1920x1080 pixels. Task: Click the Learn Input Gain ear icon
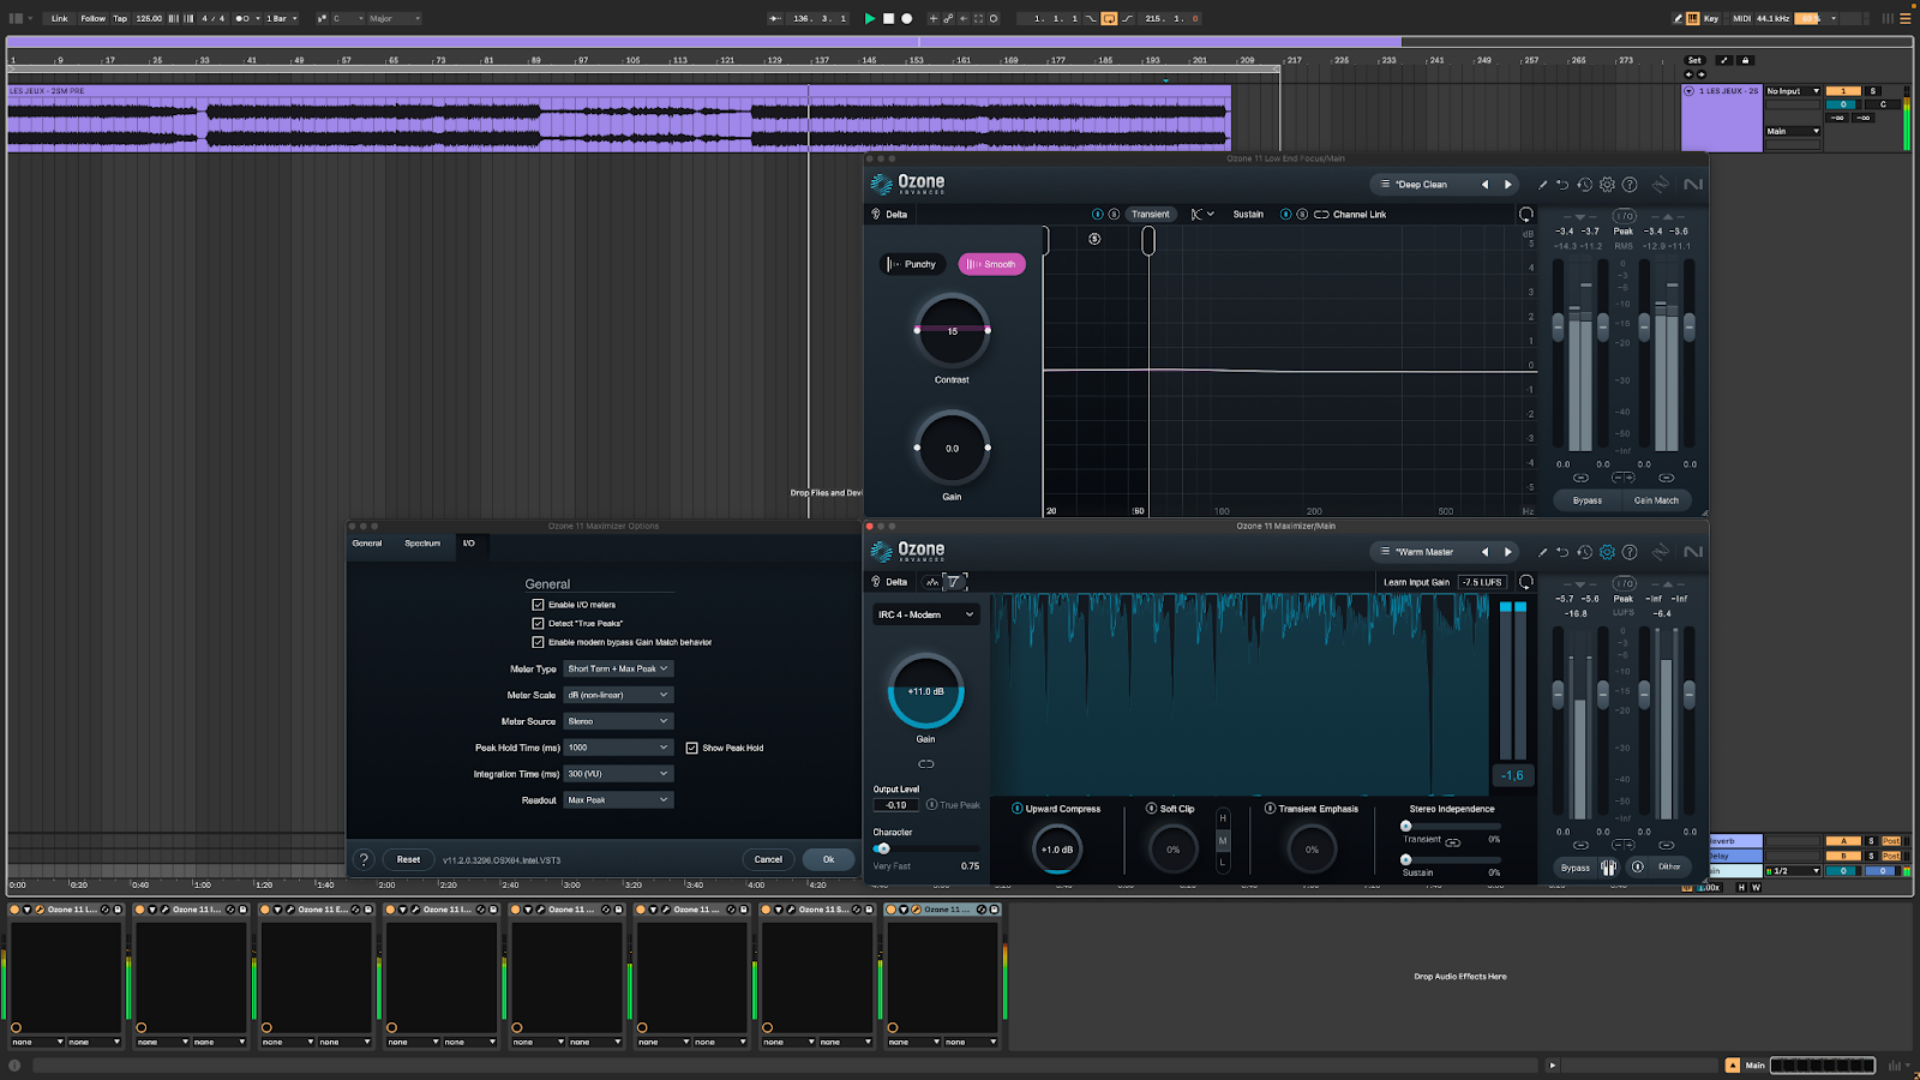(1525, 581)
